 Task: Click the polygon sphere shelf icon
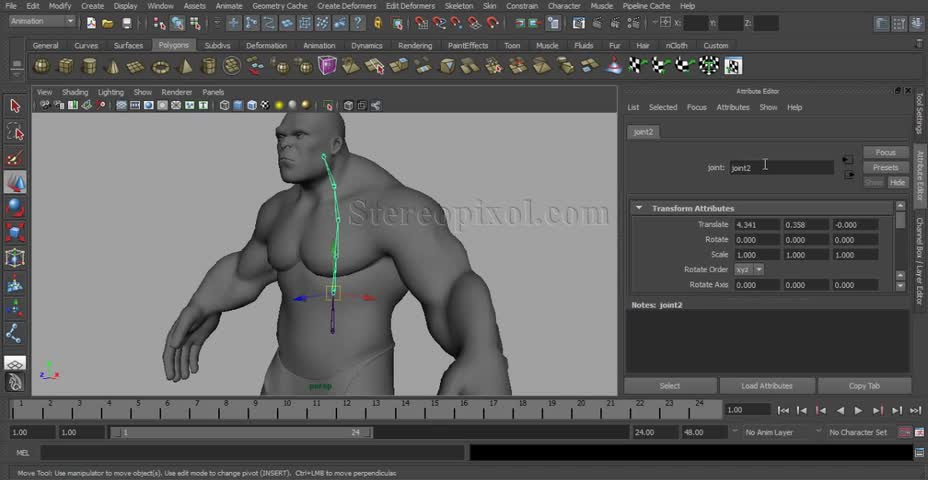point(42,66)
